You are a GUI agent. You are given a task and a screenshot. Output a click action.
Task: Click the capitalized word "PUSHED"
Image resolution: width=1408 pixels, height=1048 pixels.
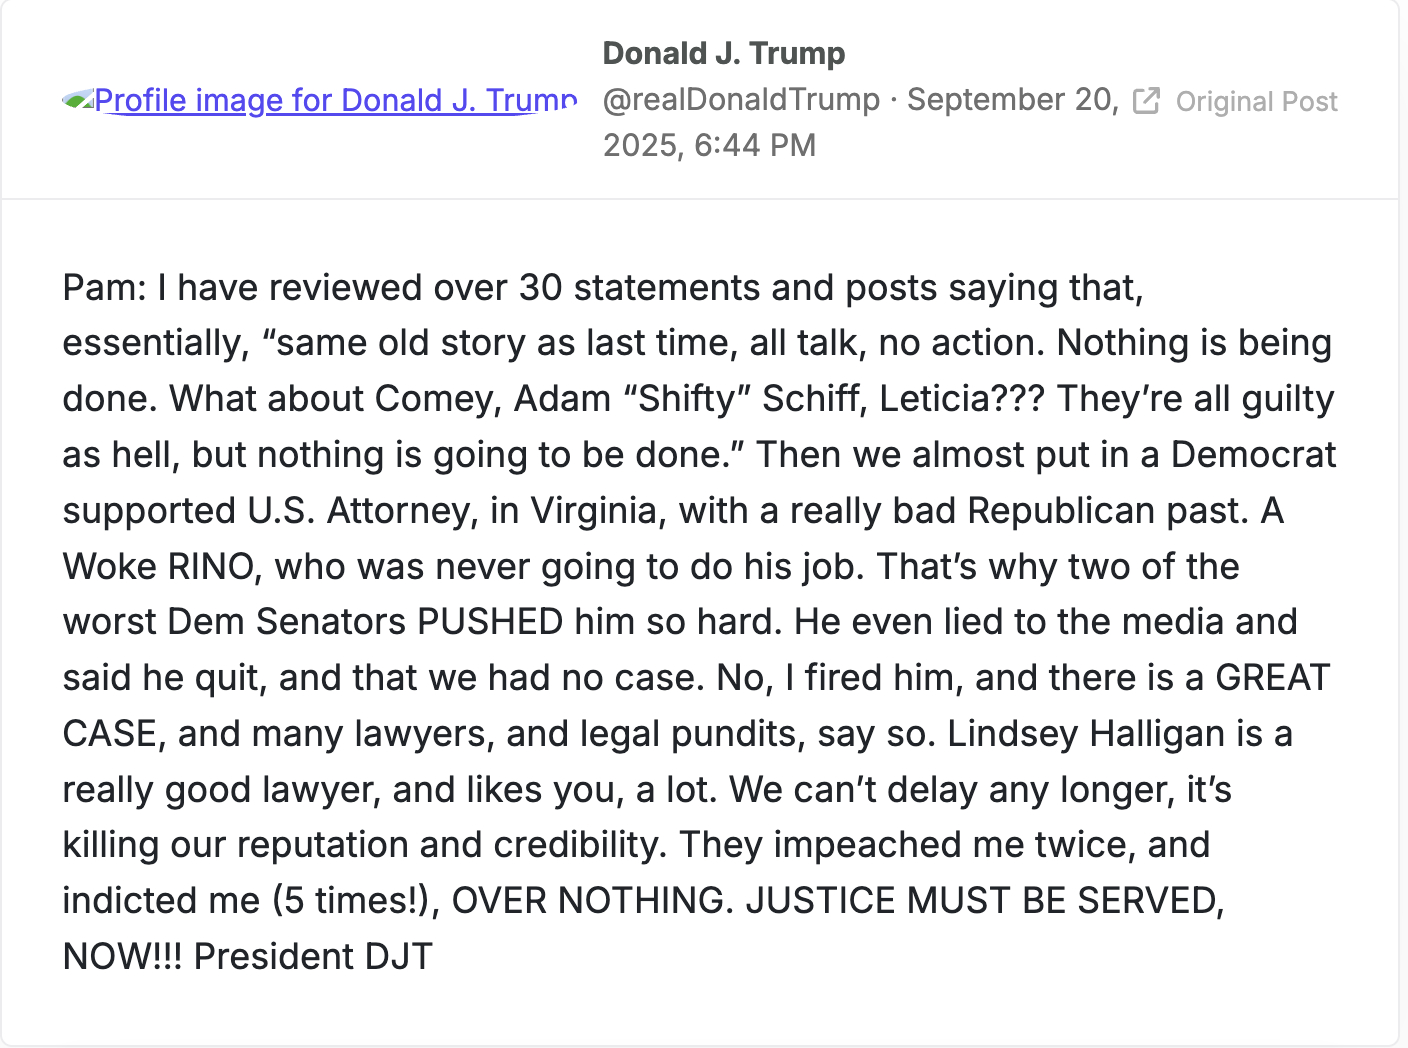(x=490, y=622)
